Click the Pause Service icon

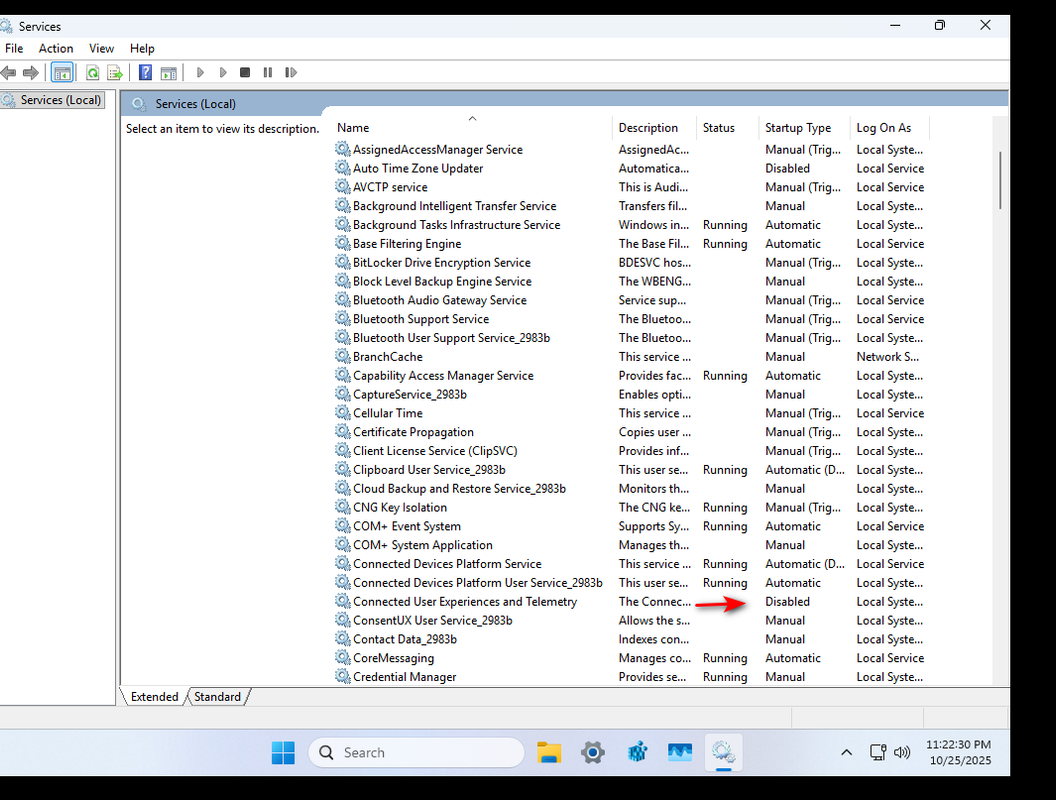coord(268,73)
